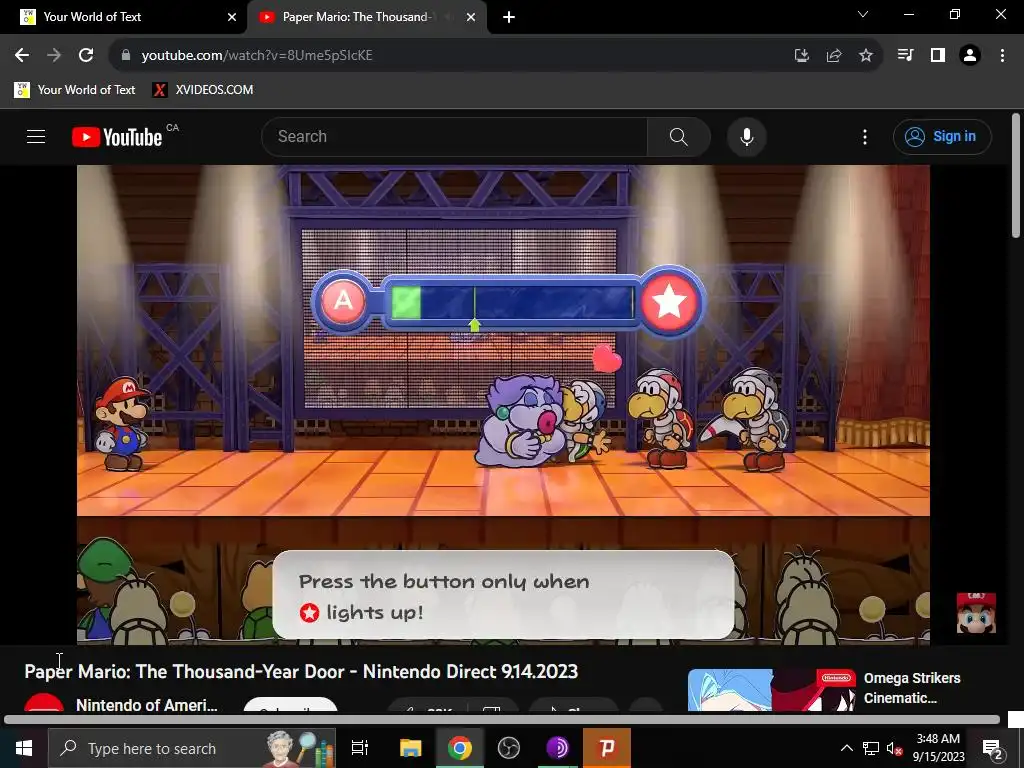
Task: Click the Nintendo of America channel avatar
Action: tap(44, 703)
